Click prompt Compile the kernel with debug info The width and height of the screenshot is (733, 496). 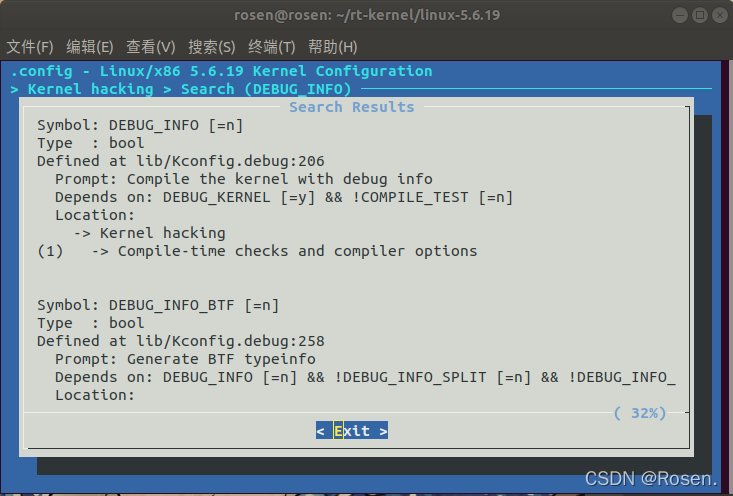pyautogui.click(x=244, y=179)
